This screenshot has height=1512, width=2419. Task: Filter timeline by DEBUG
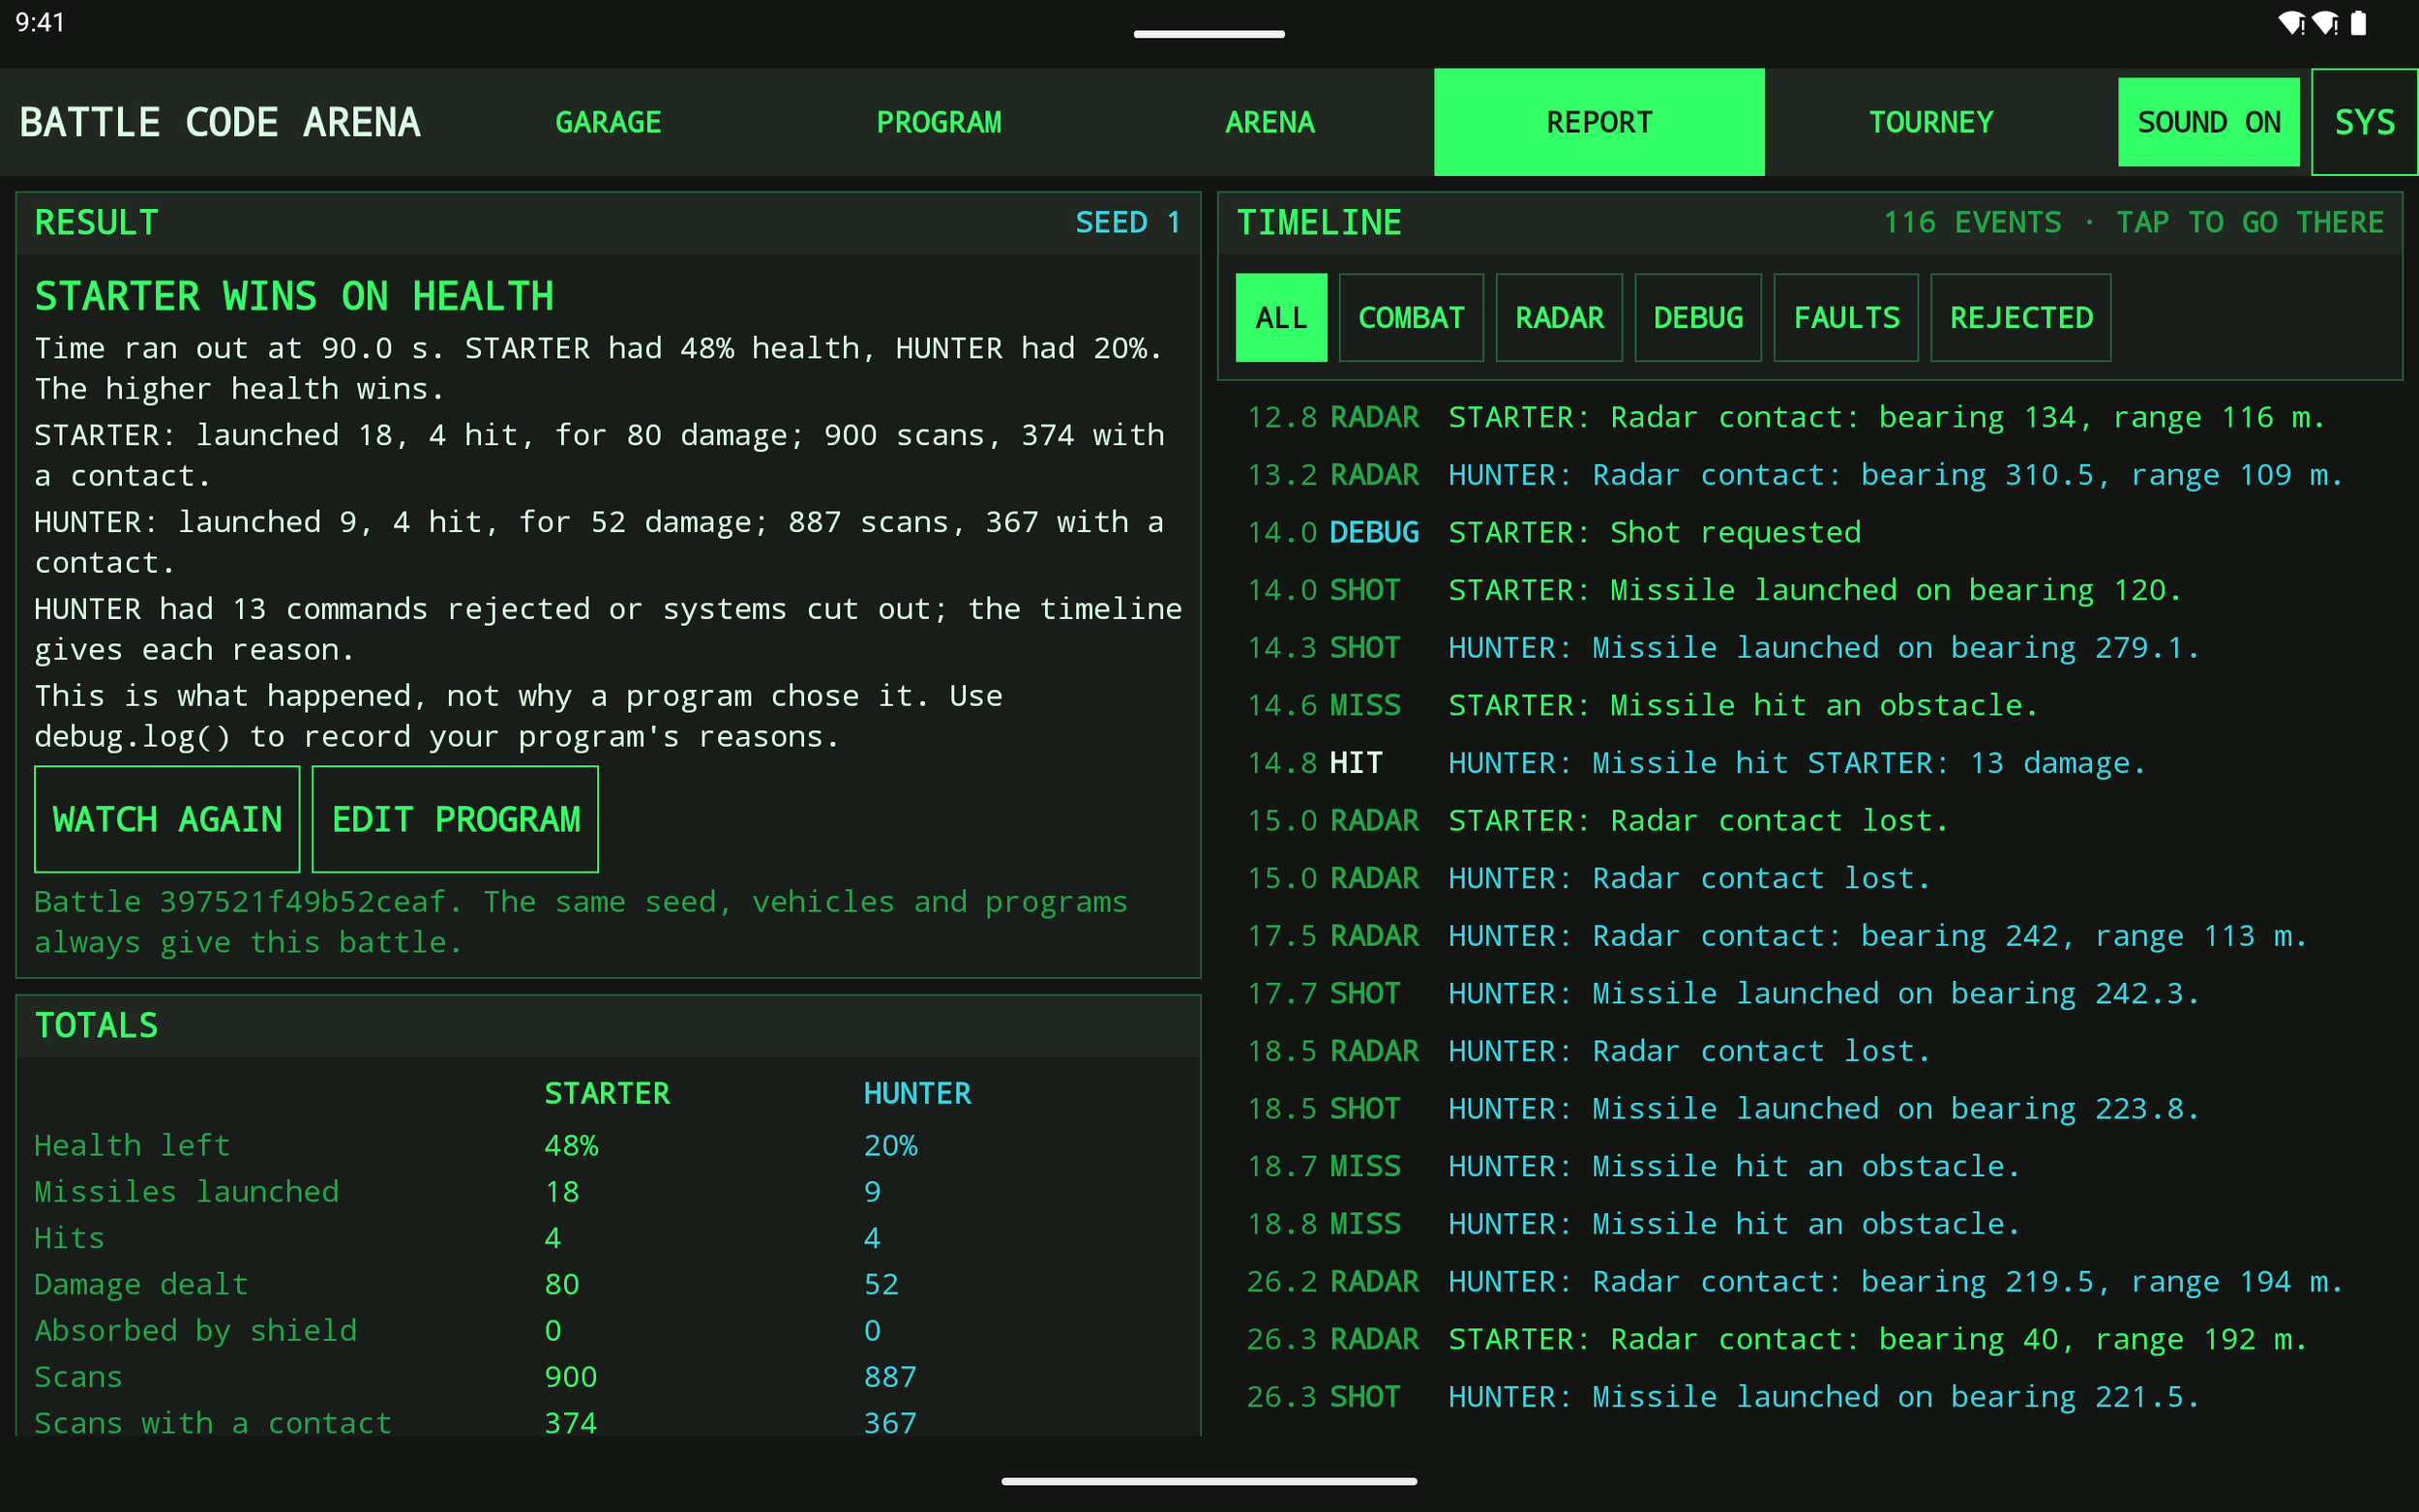point(1698,317)
